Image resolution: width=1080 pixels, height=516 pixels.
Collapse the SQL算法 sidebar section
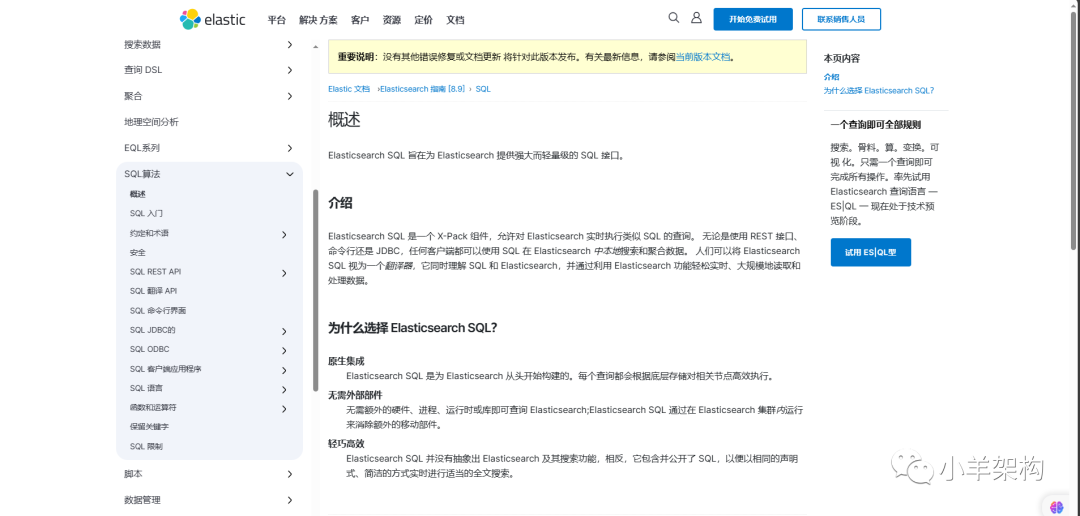(x=289, y=174)
